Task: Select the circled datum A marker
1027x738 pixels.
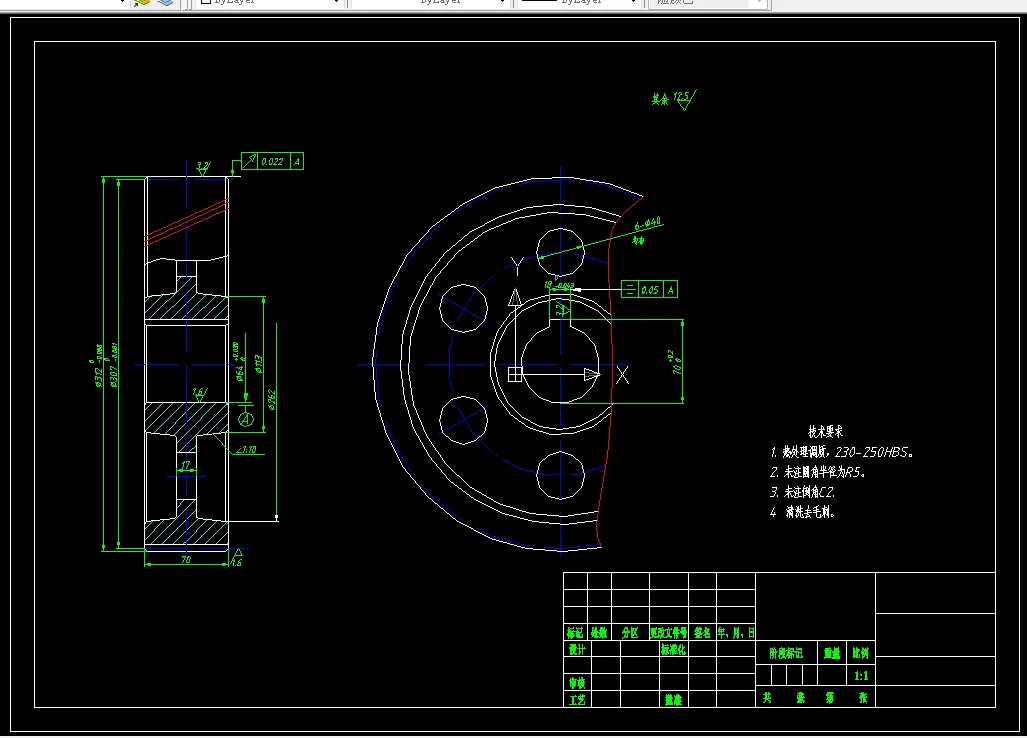Action: [x=246, y=419]
